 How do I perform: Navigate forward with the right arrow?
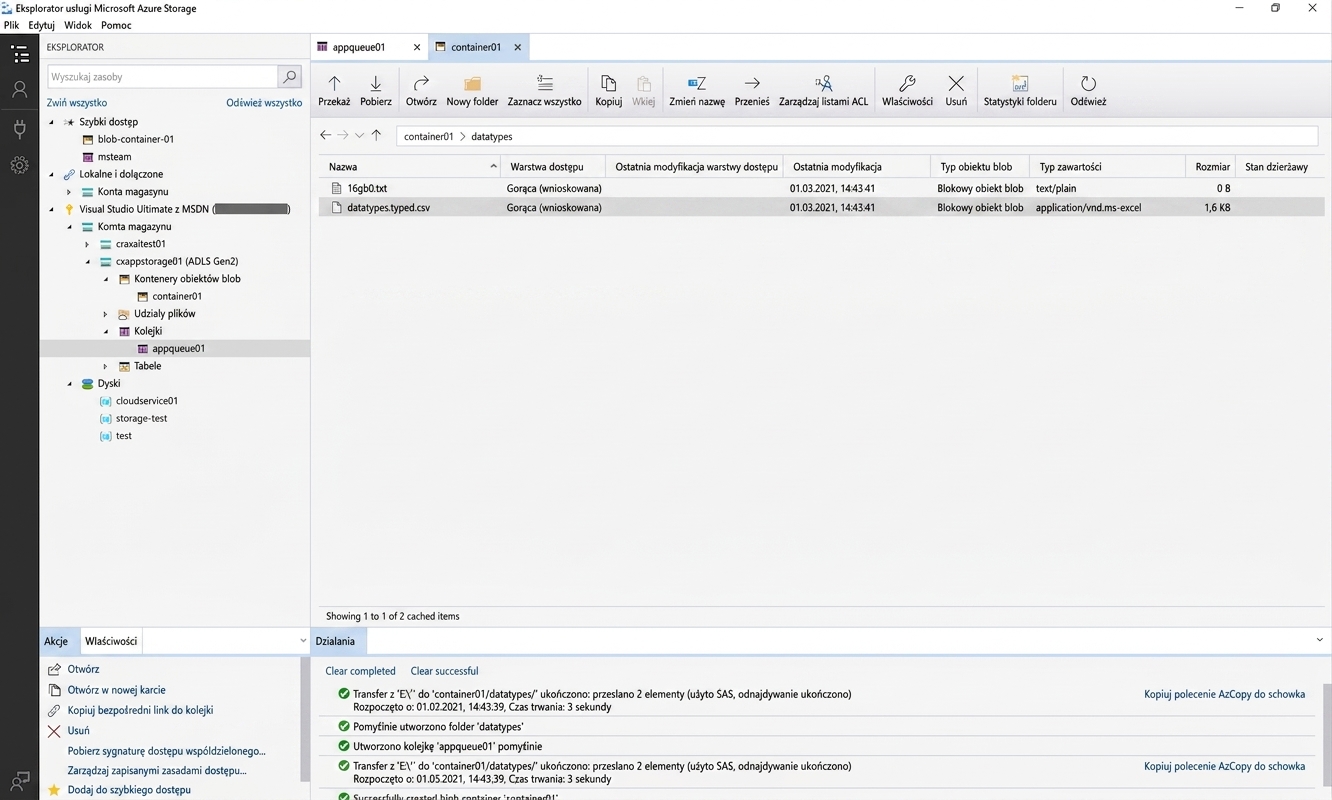click(x=342, y=135)
